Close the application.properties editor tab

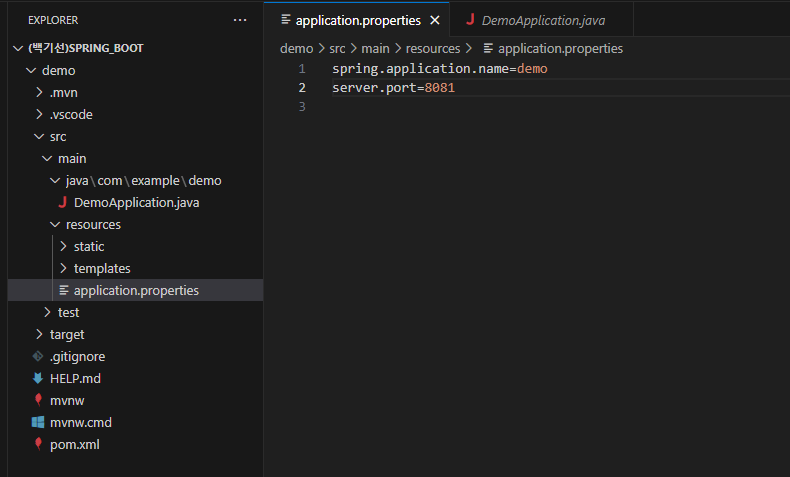pyautogui.click(x=434, y=20)
